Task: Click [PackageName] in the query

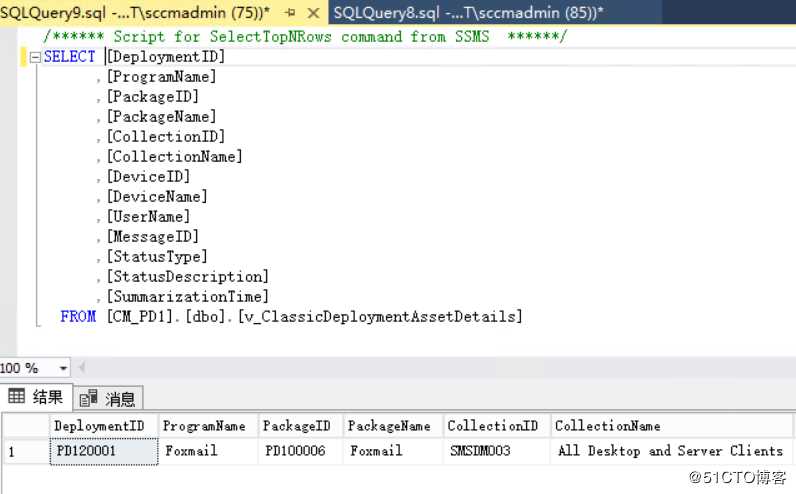Action: (x=161, y=117)
